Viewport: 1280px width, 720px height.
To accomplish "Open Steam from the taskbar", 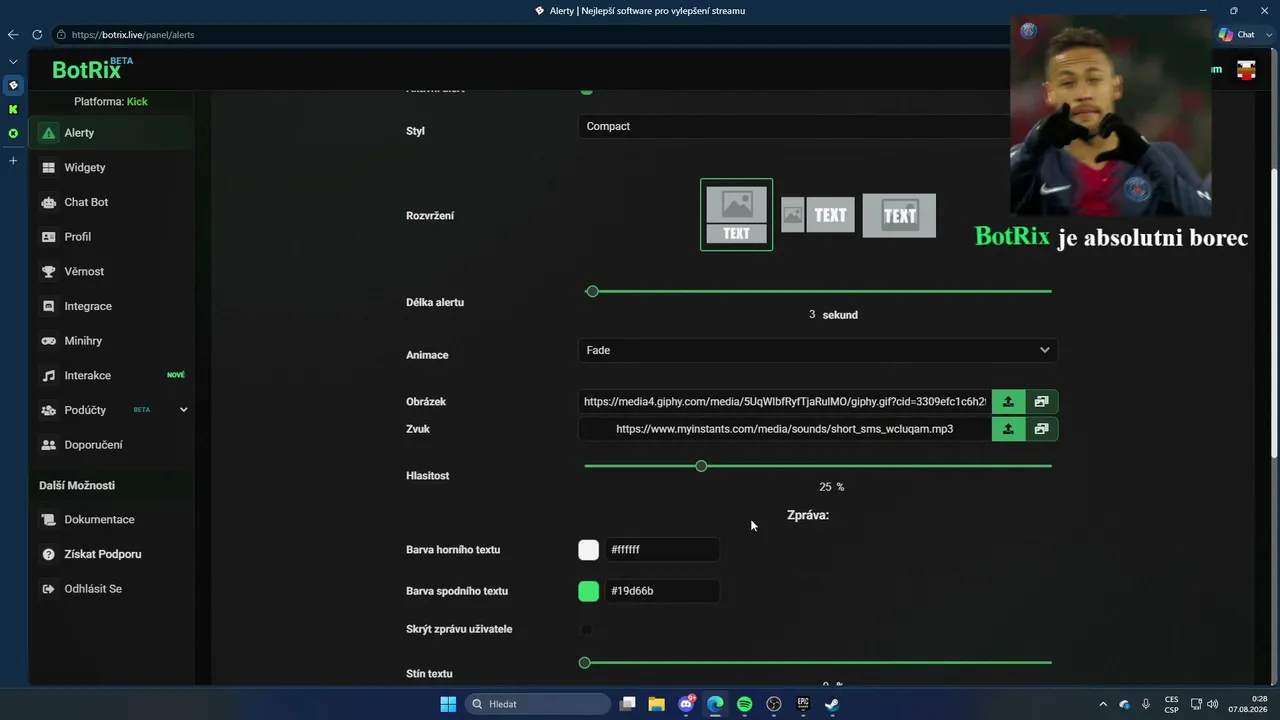I will (832, 704).
